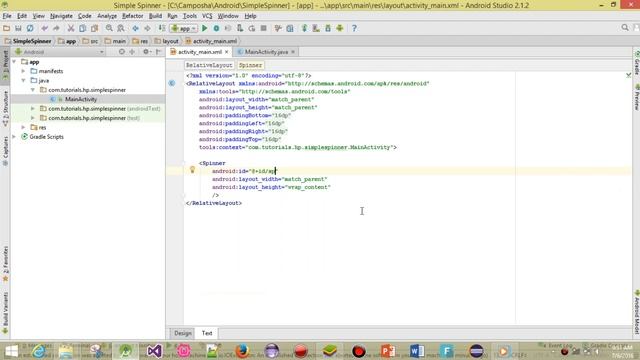Click the Stop square icon

click(264, 28)
